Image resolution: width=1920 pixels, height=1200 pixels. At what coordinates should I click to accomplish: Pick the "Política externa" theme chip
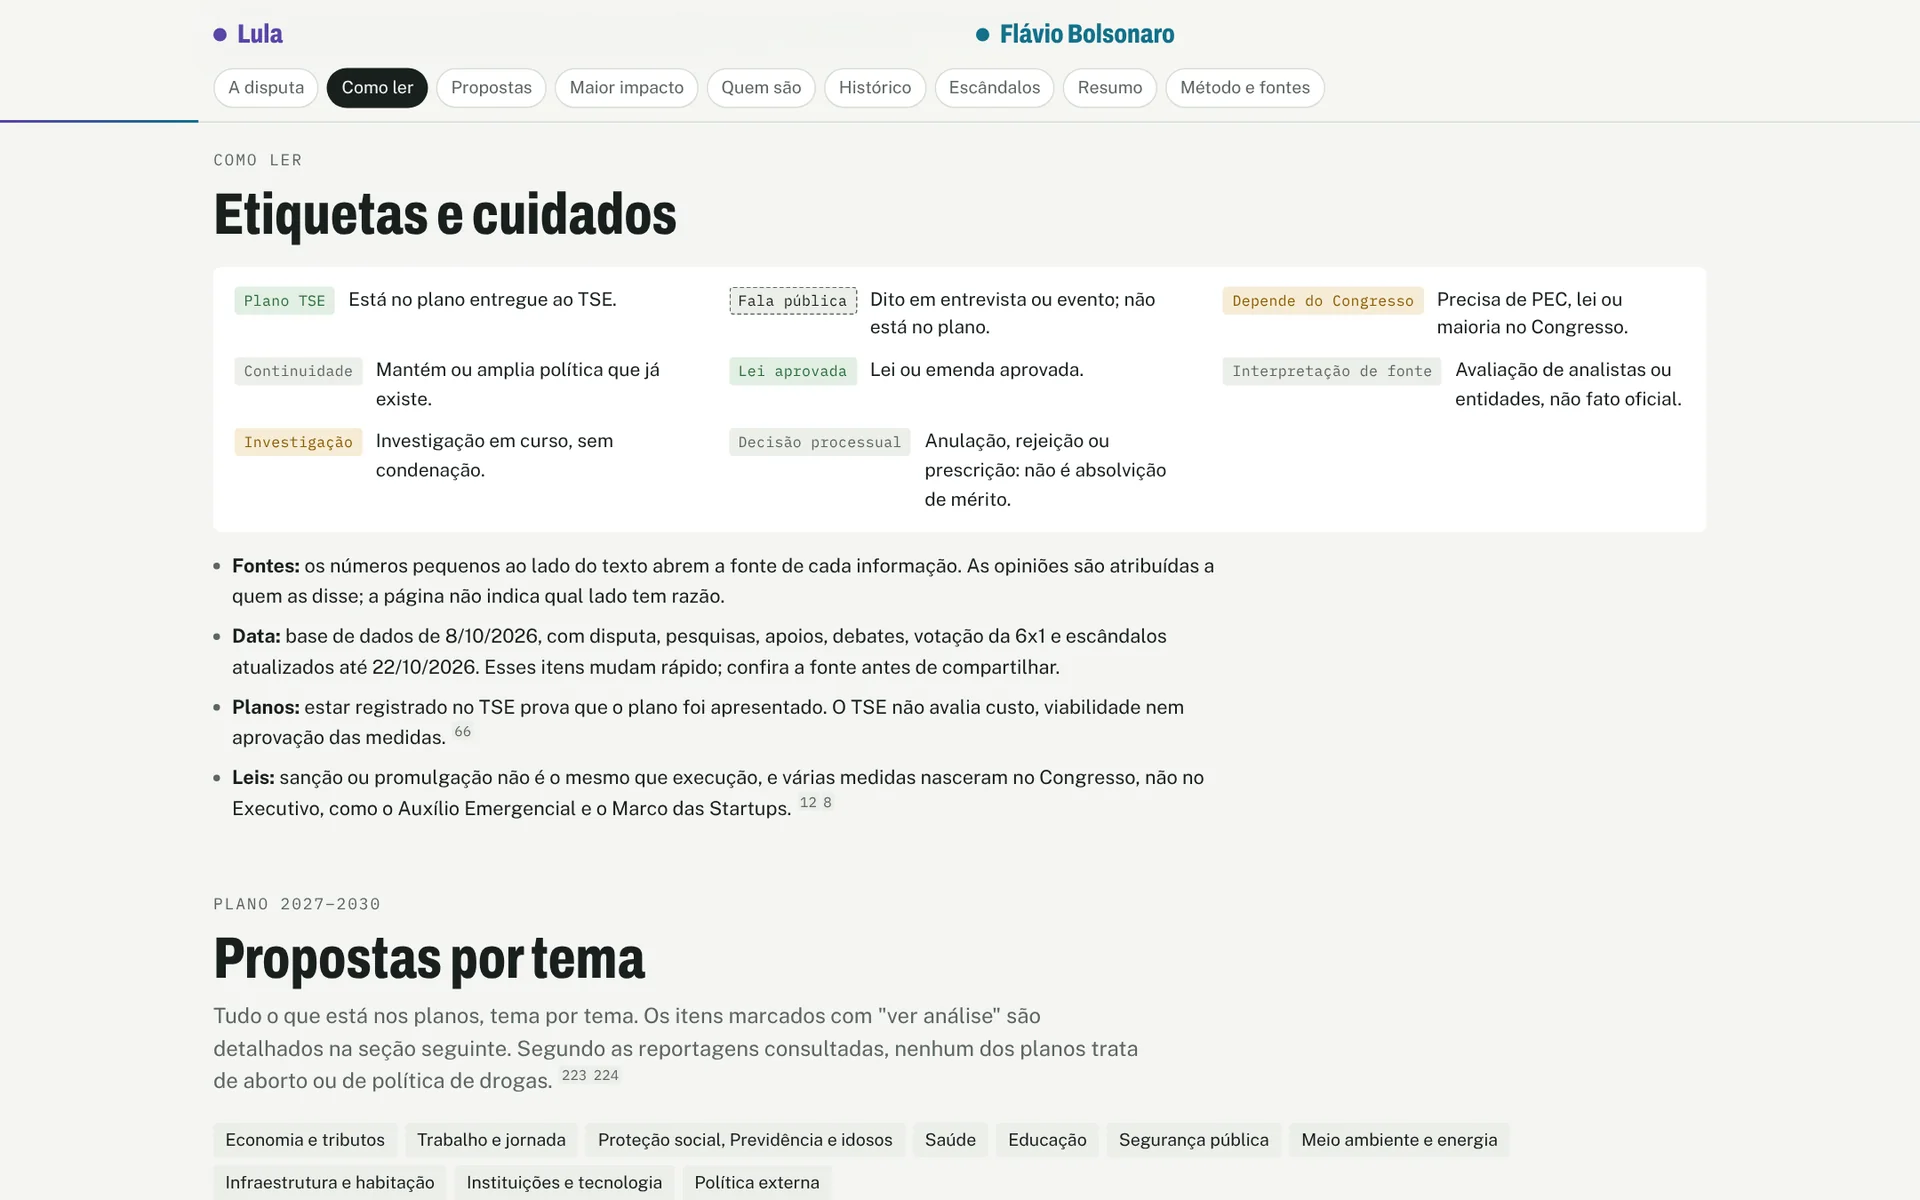click(757, 1183)
